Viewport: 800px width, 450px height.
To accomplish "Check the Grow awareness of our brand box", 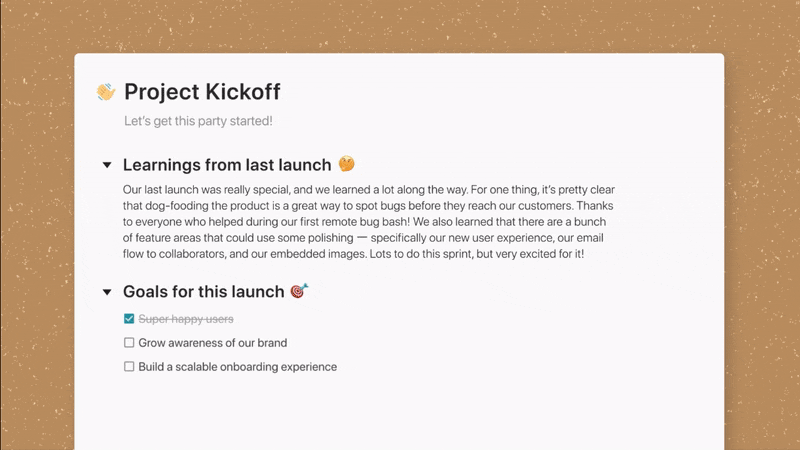I will (x=129, y=343).
